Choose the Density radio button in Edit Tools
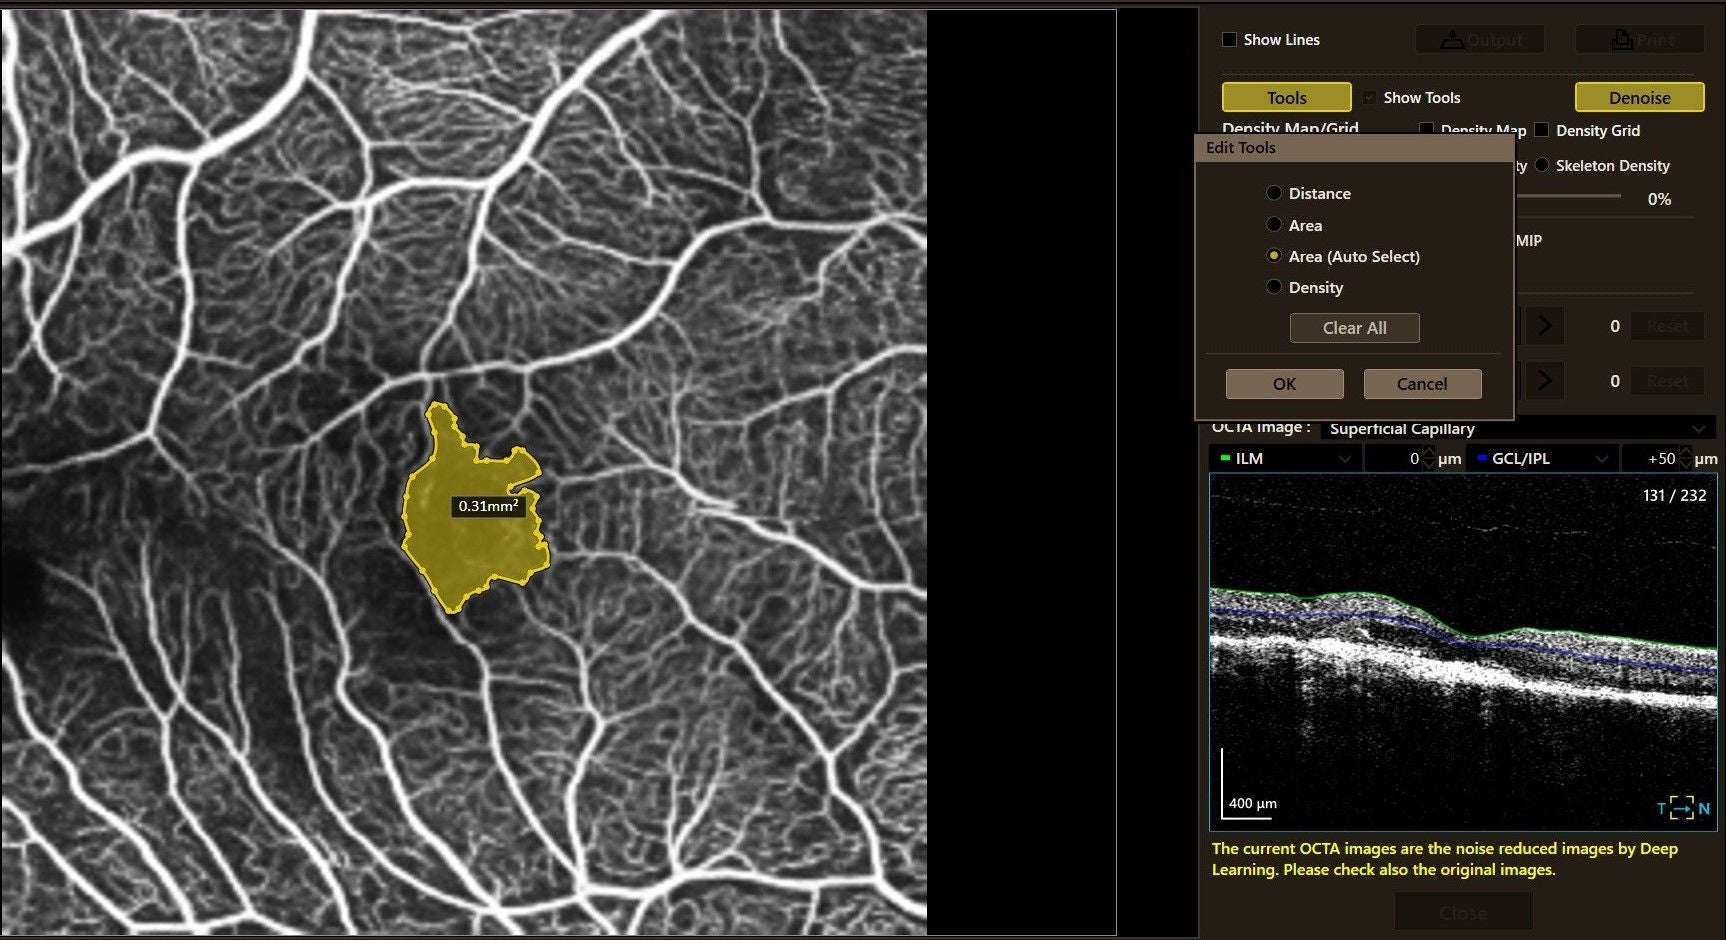This screenshot has width=1726, height=940. [1274, 287]
